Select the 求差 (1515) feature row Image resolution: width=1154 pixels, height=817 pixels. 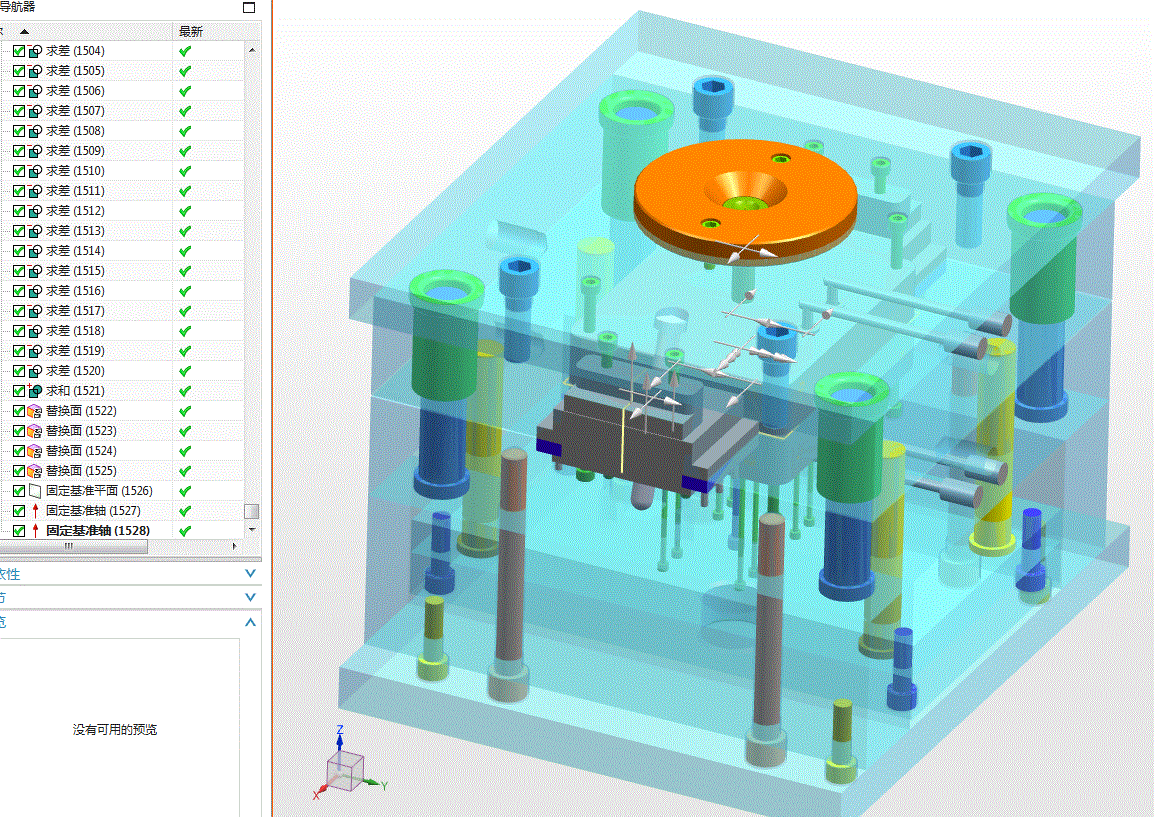[122, 271]
